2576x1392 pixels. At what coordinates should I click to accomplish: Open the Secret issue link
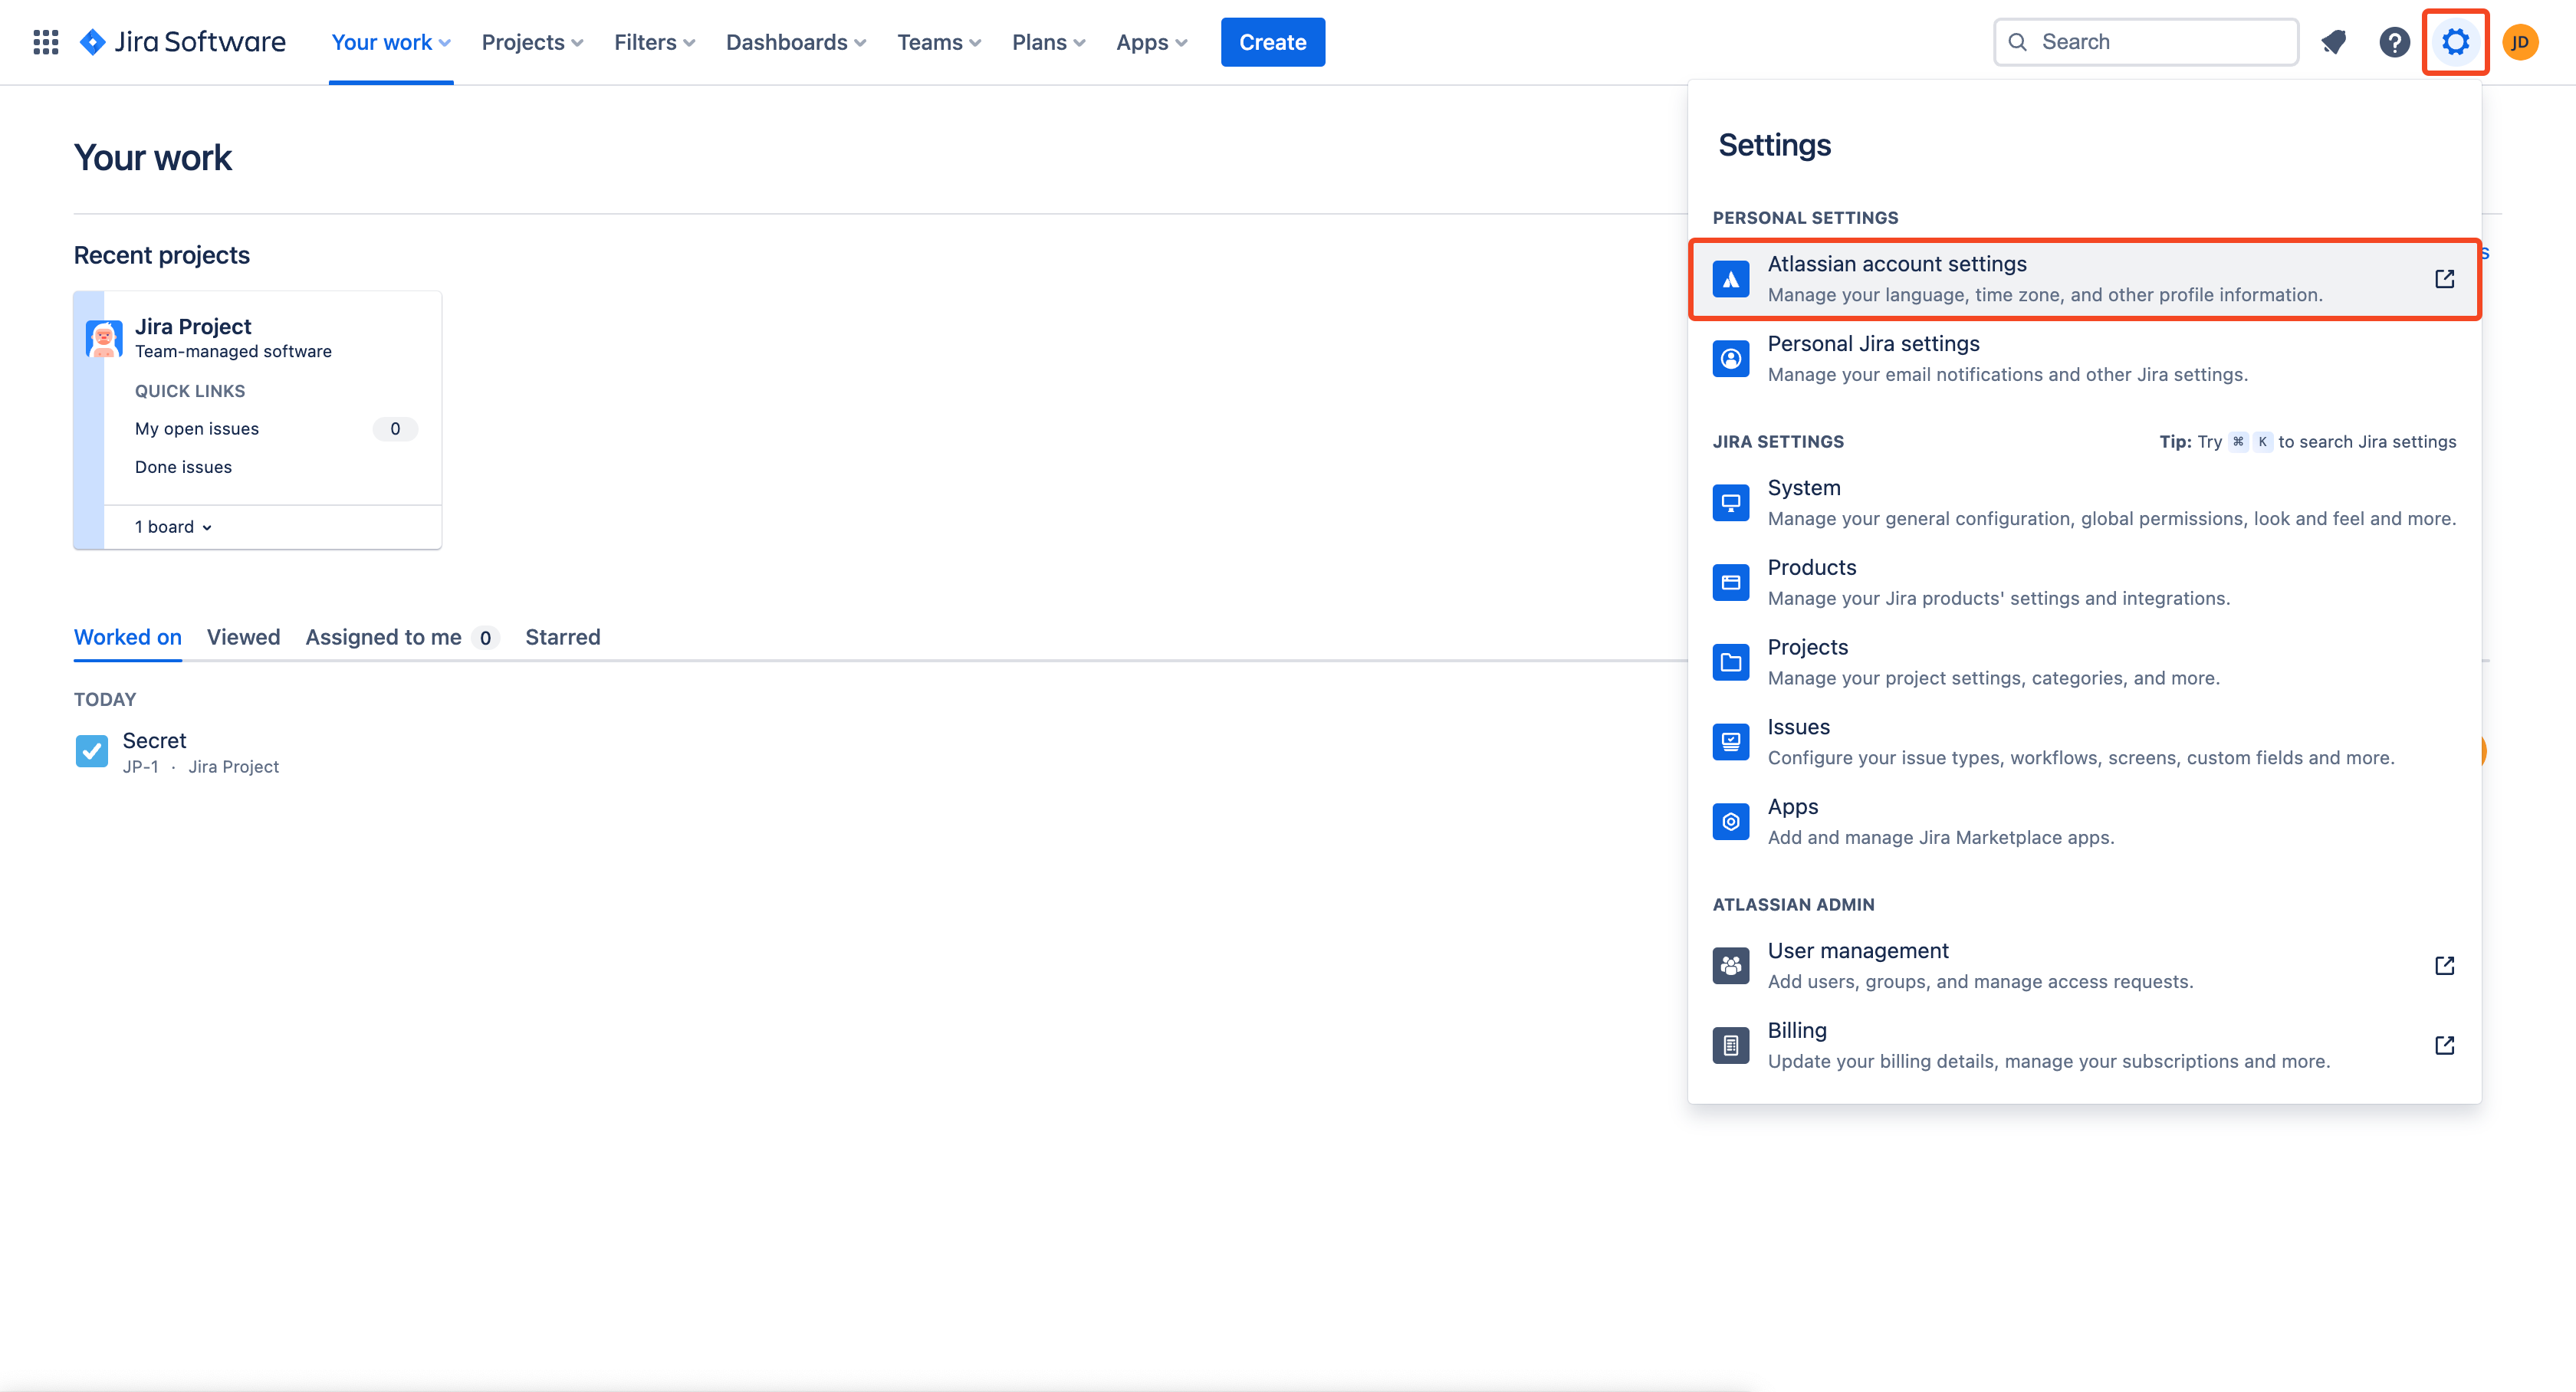(x=154, y=740)
